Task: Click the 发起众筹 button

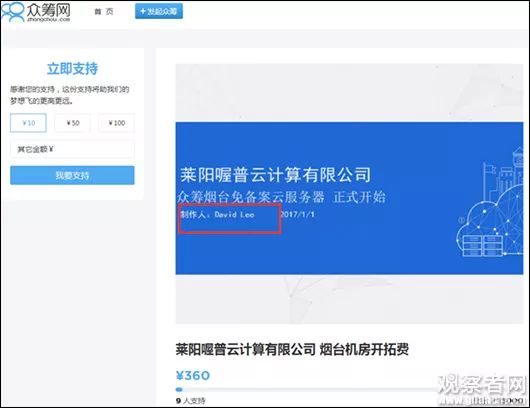Action: coord(159,11)
